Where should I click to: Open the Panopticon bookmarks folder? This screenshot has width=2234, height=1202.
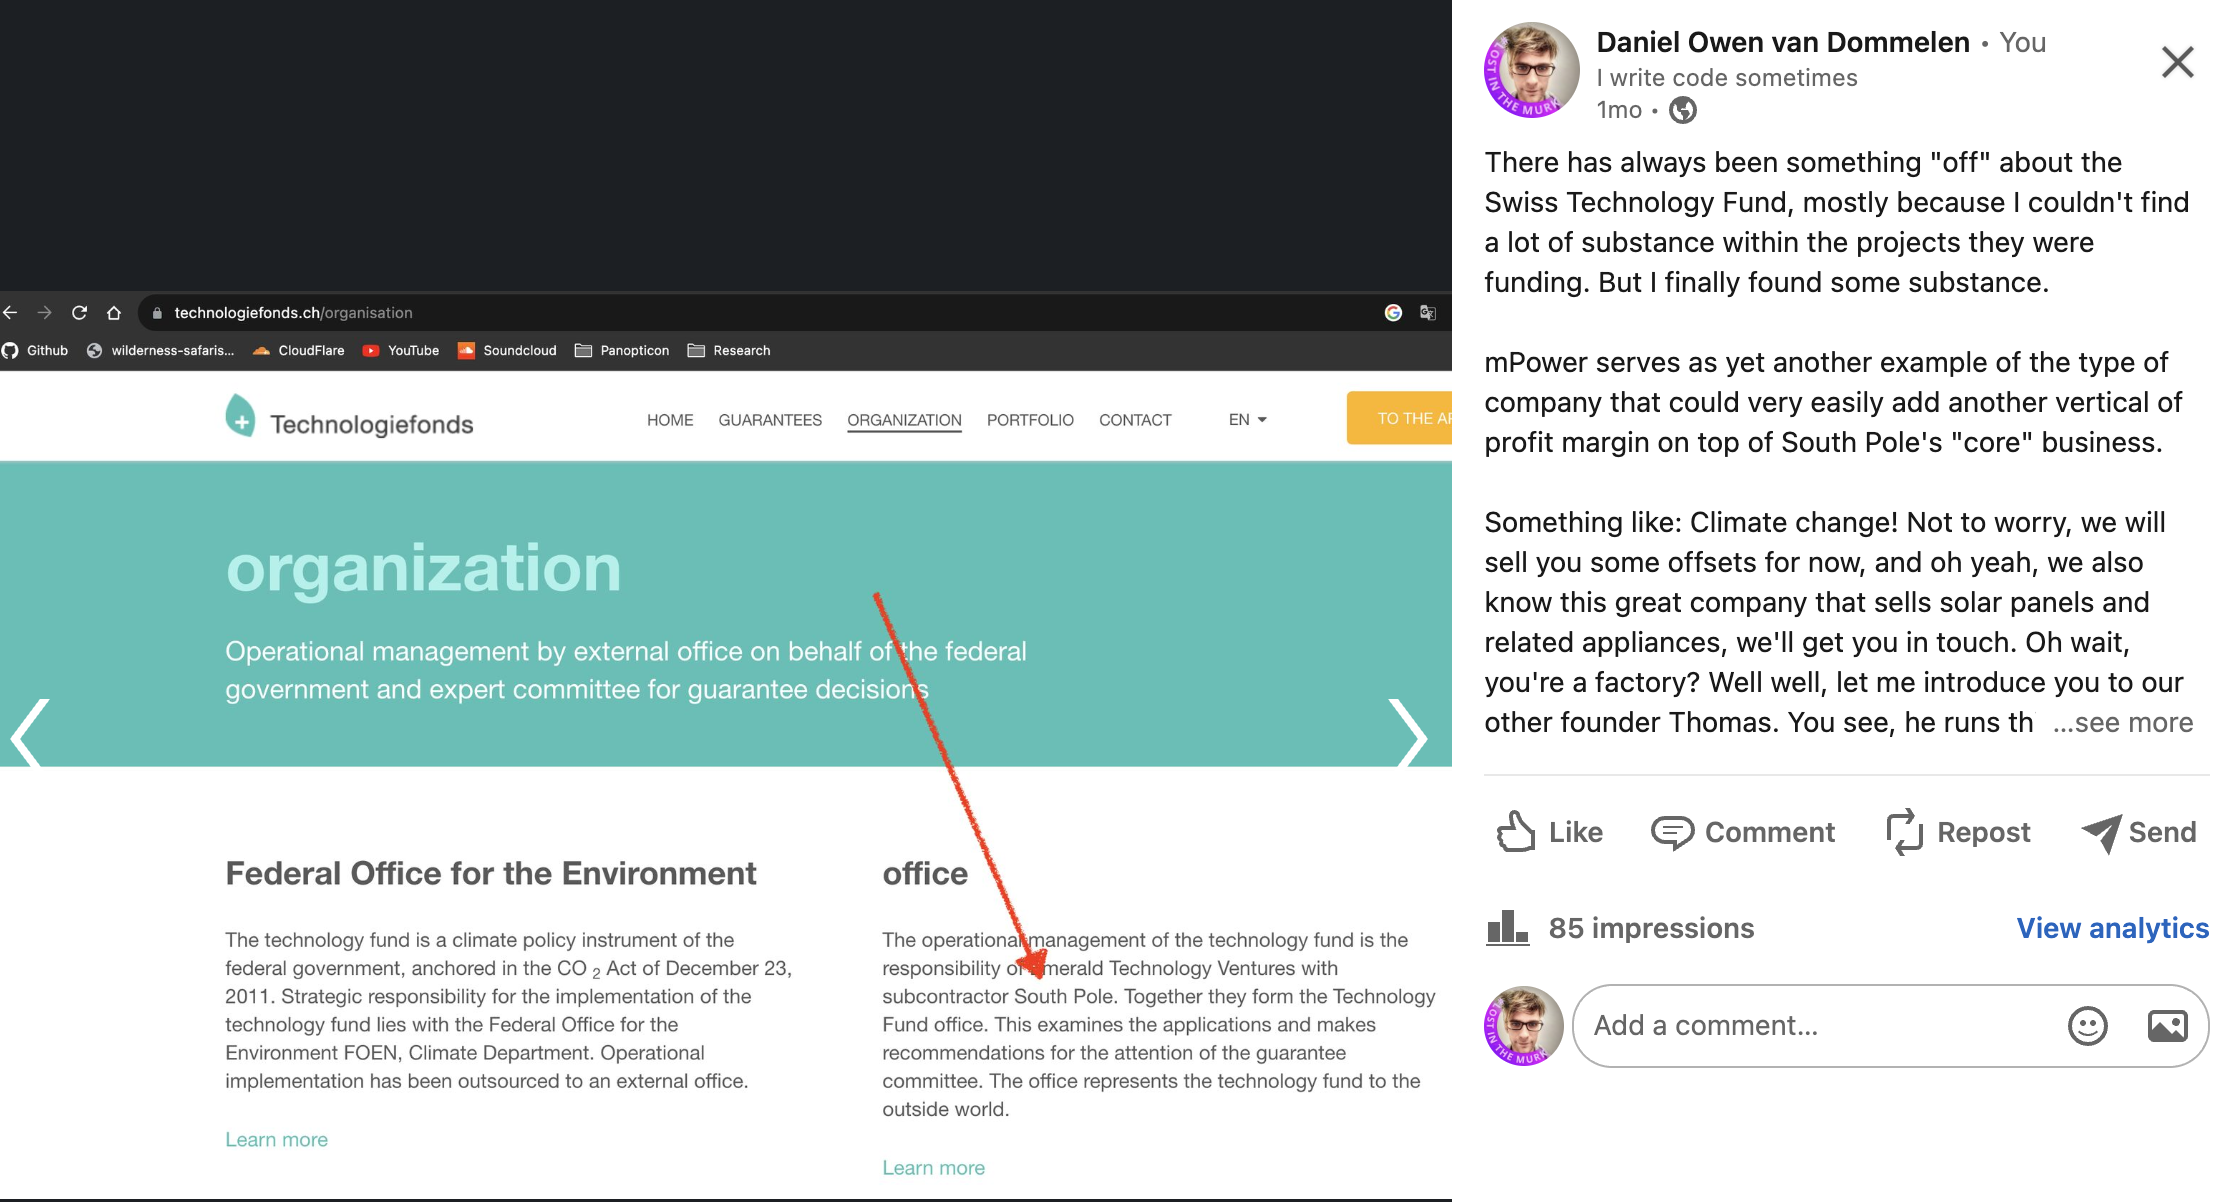point(622,351)
